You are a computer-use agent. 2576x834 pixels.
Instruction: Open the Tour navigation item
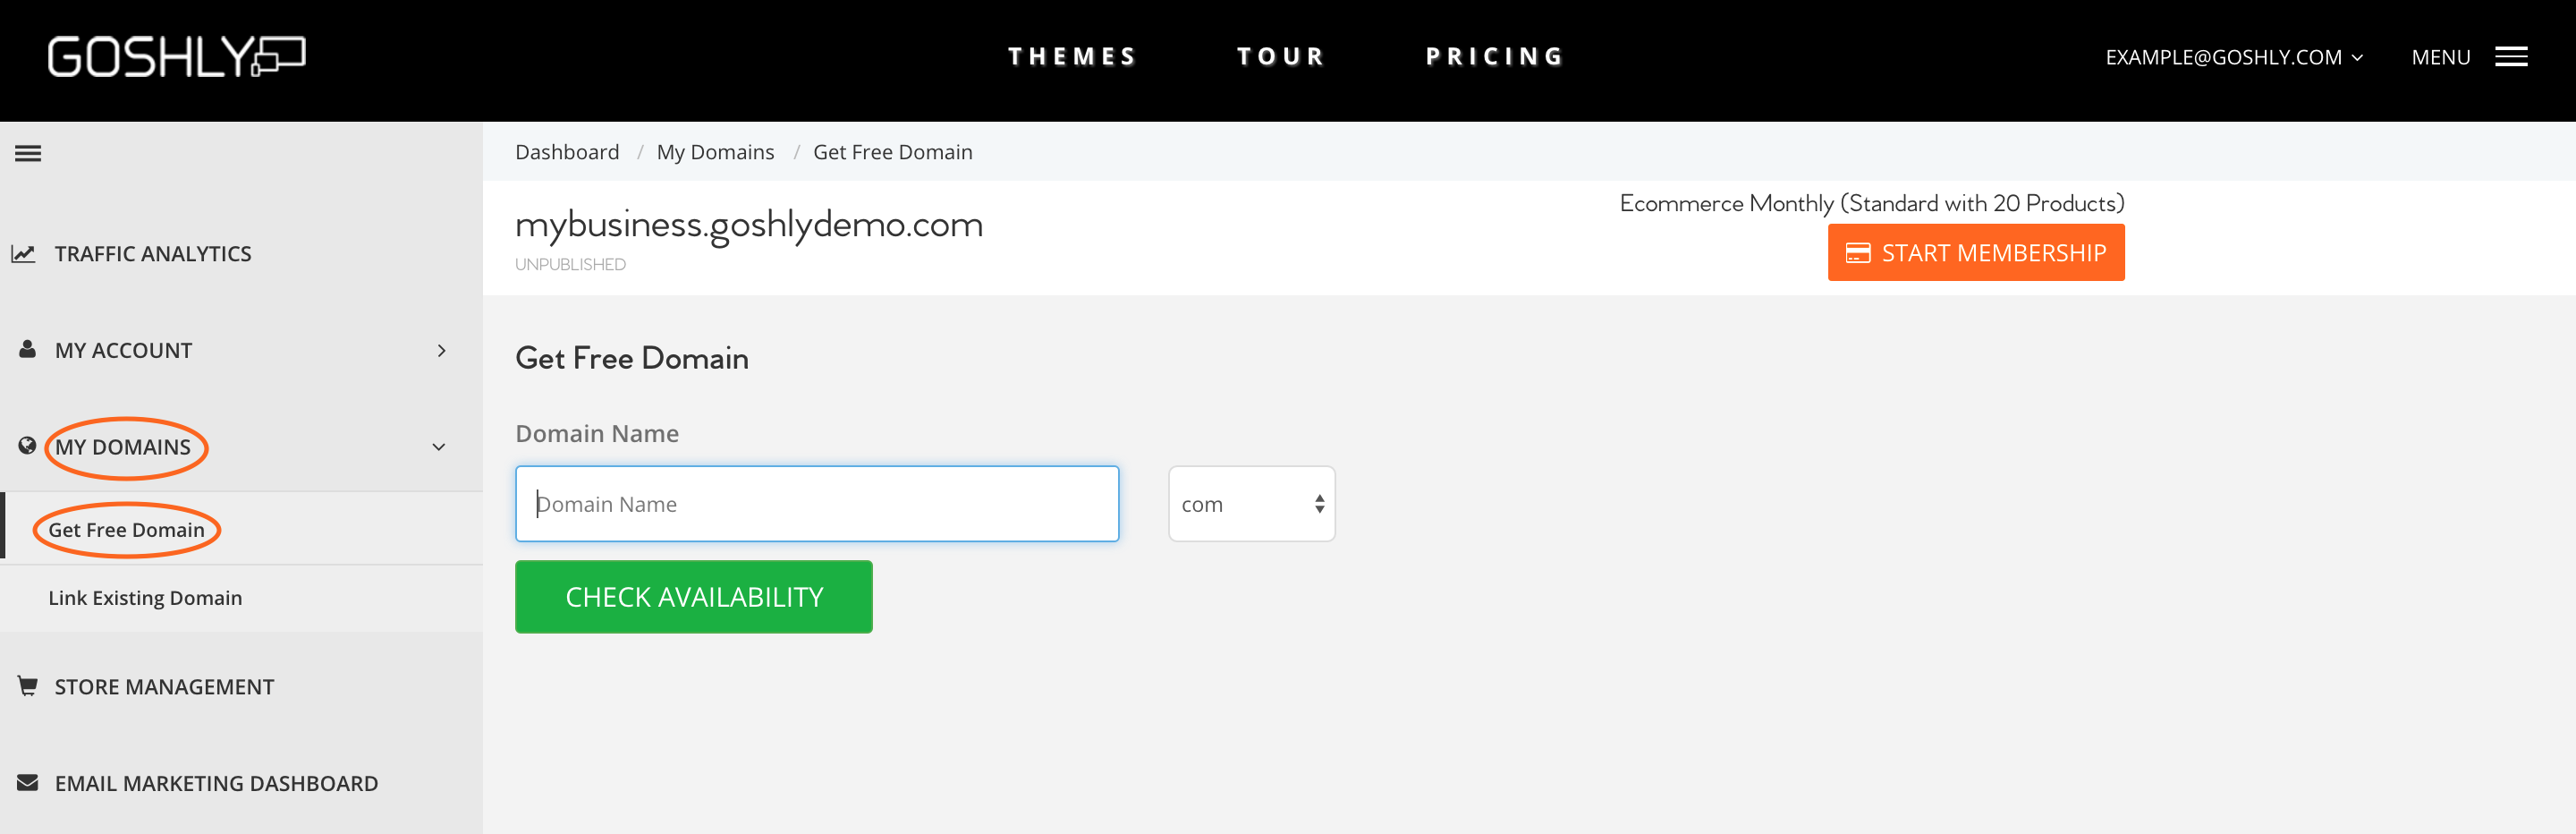pyautogui.click(x=1280, y=56)
